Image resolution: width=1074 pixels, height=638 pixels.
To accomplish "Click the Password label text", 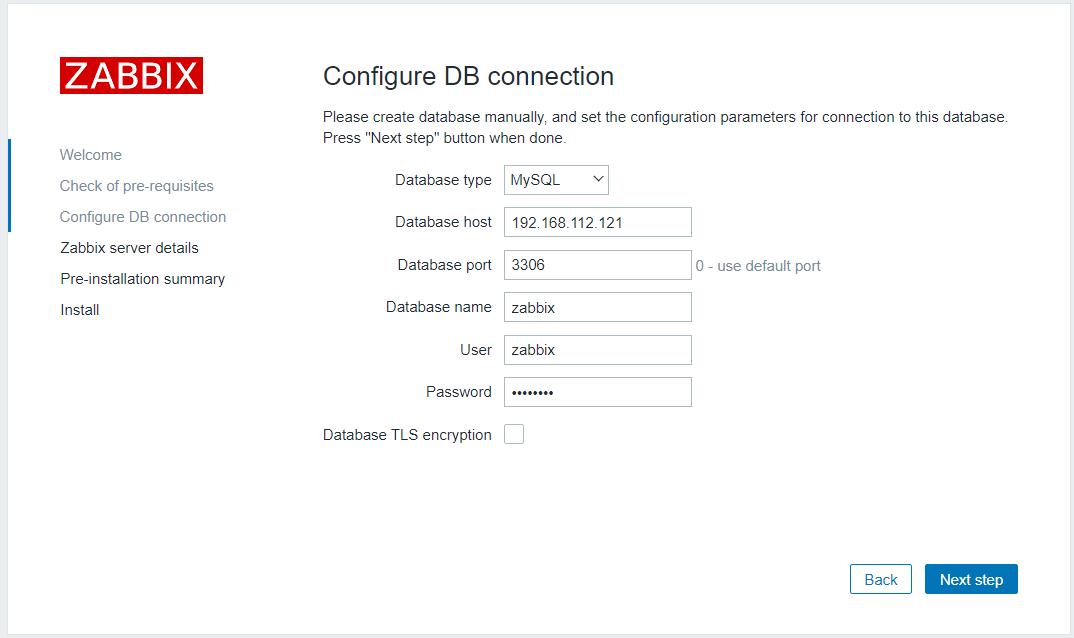I will coord(458,392).
